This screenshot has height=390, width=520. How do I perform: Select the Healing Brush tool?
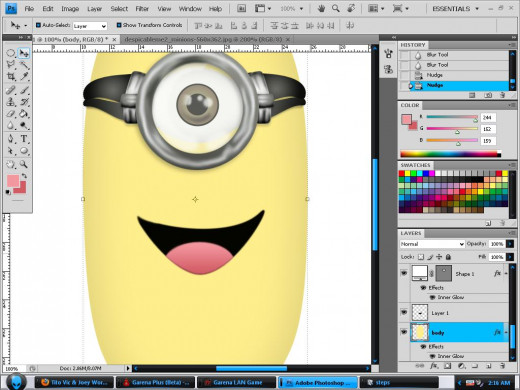click(11, 90)
